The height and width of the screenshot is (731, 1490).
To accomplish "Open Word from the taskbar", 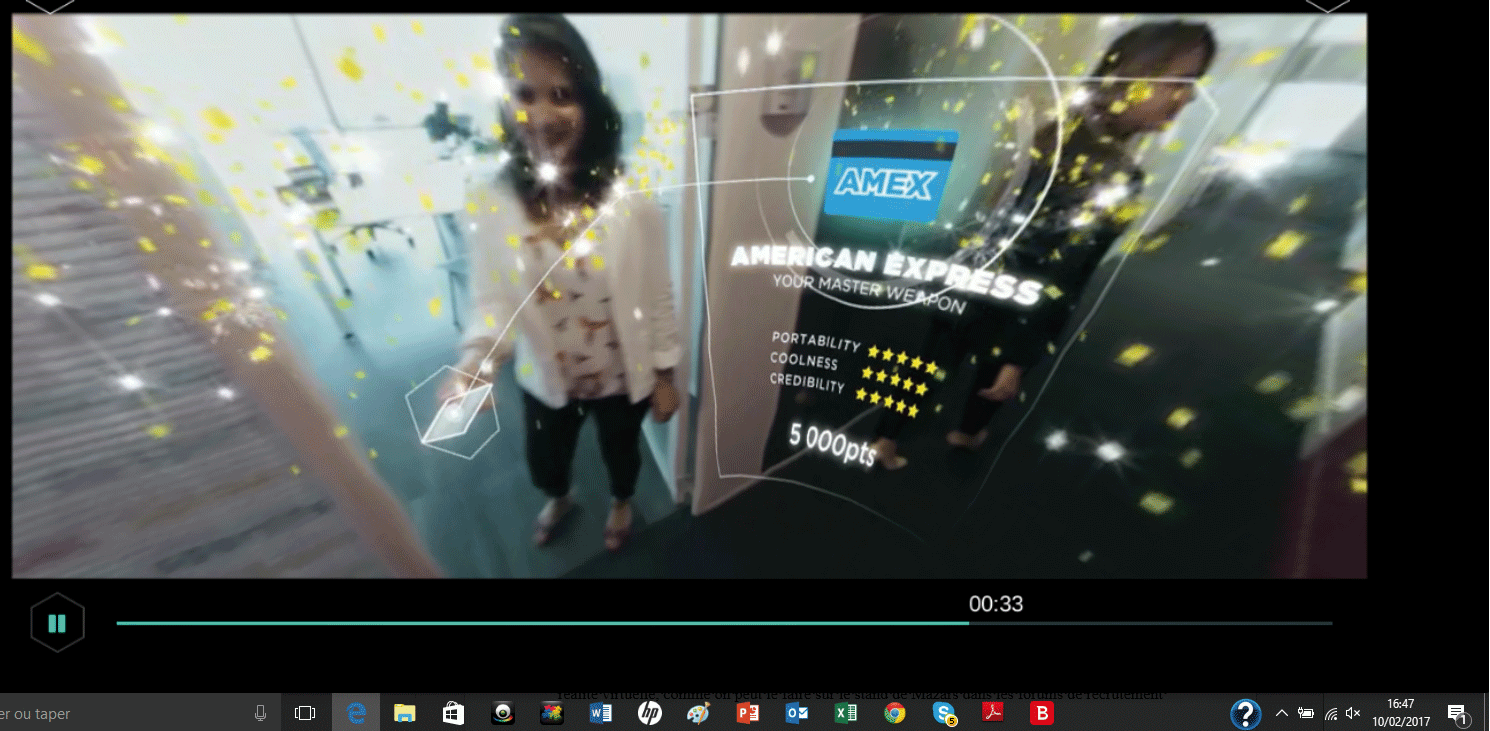I will [x=601, y=713].
